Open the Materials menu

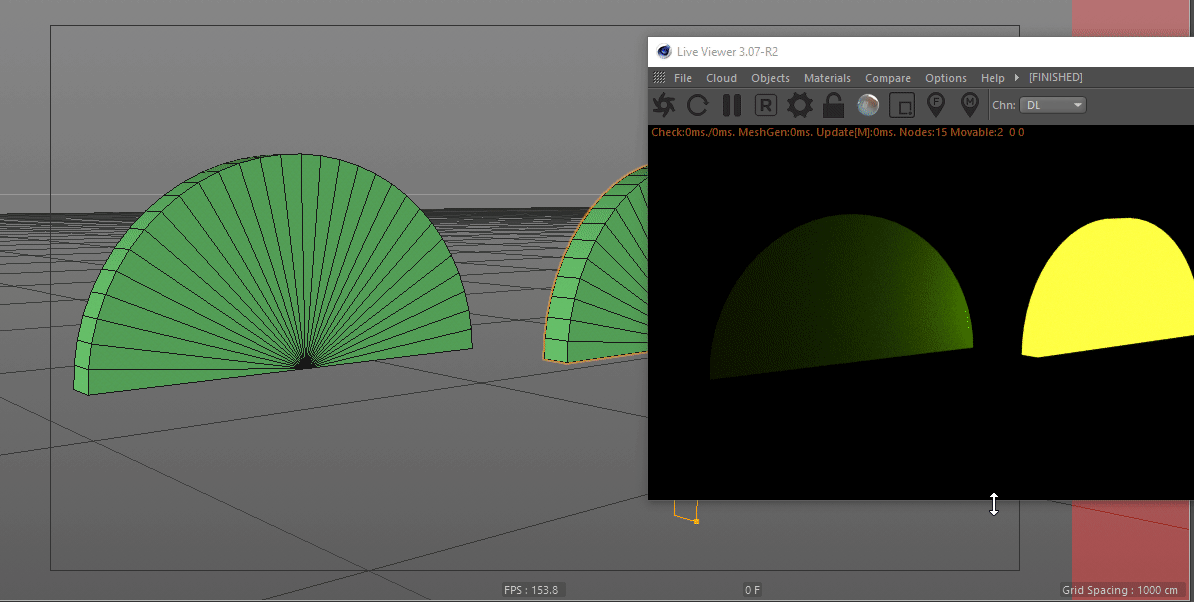[827, 78]
